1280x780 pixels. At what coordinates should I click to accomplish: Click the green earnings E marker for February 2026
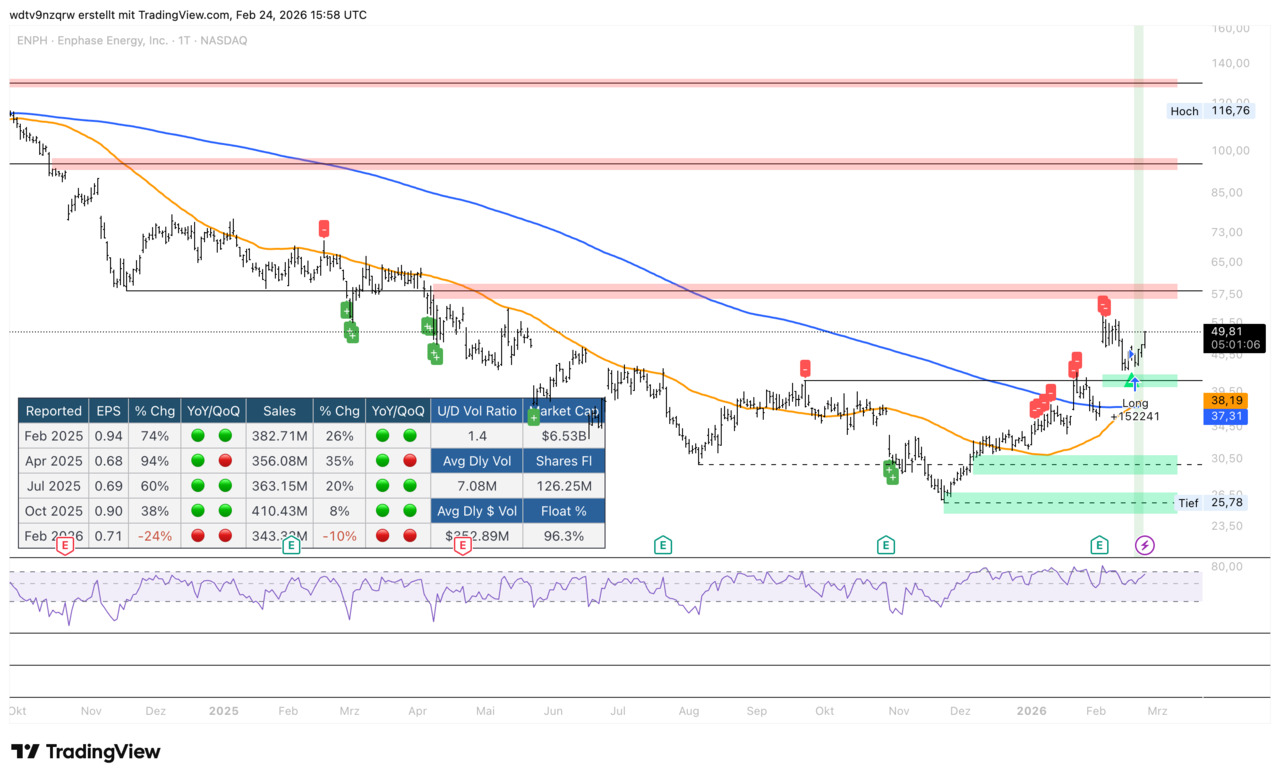[1099, 545]
